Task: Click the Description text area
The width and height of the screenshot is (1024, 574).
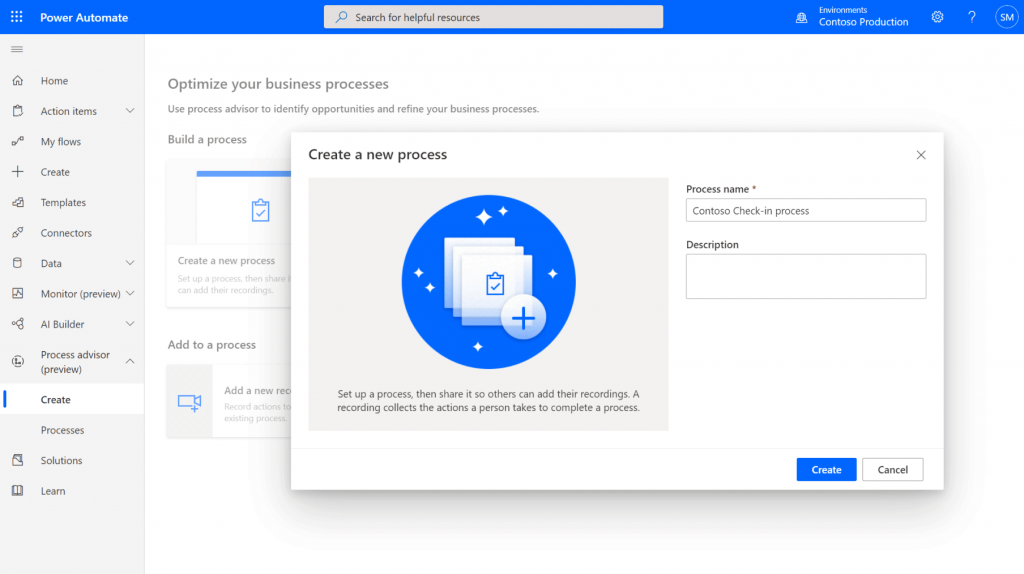Action: coord(805,276)
